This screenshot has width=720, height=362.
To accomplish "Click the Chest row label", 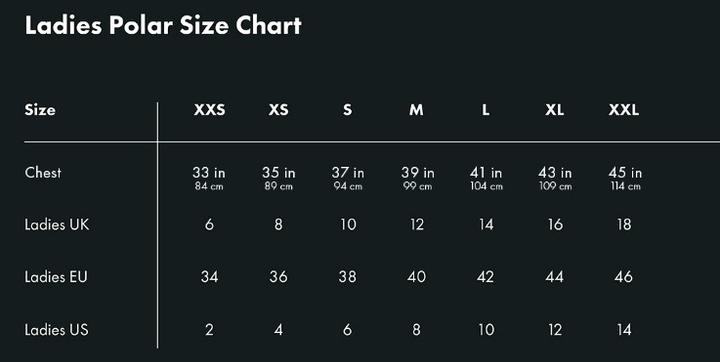I will click(43, 173).
